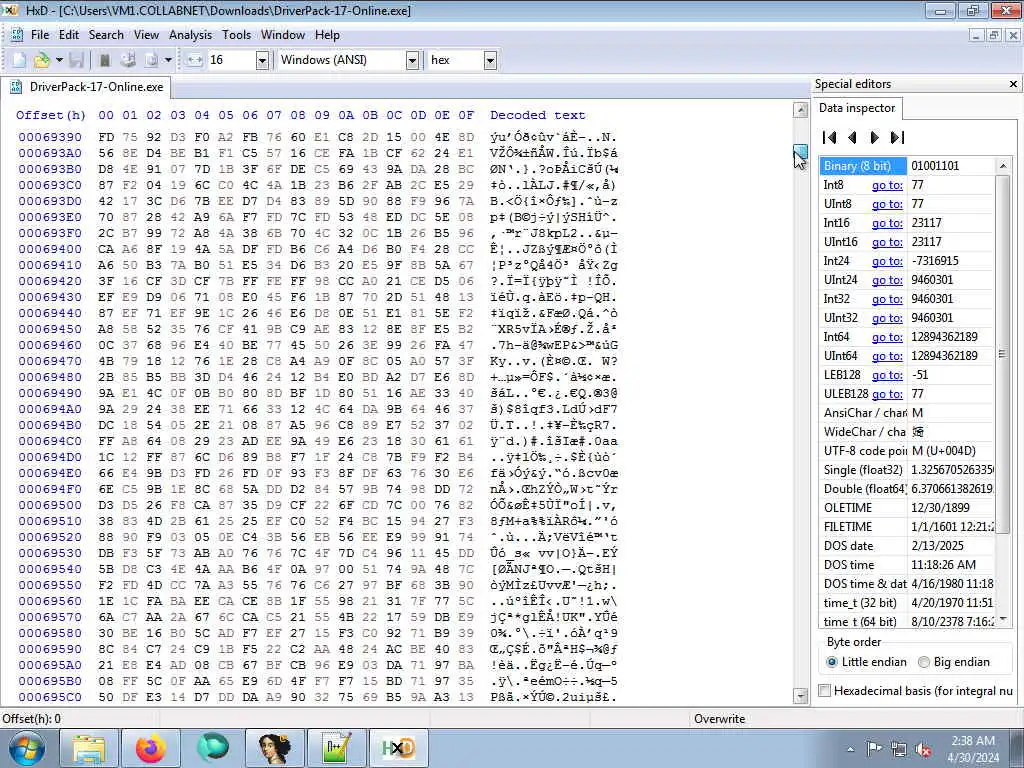Viewport: 1024px width, 768px height.
Task: Click the muted volume tray icon
Action: [923, 749]
